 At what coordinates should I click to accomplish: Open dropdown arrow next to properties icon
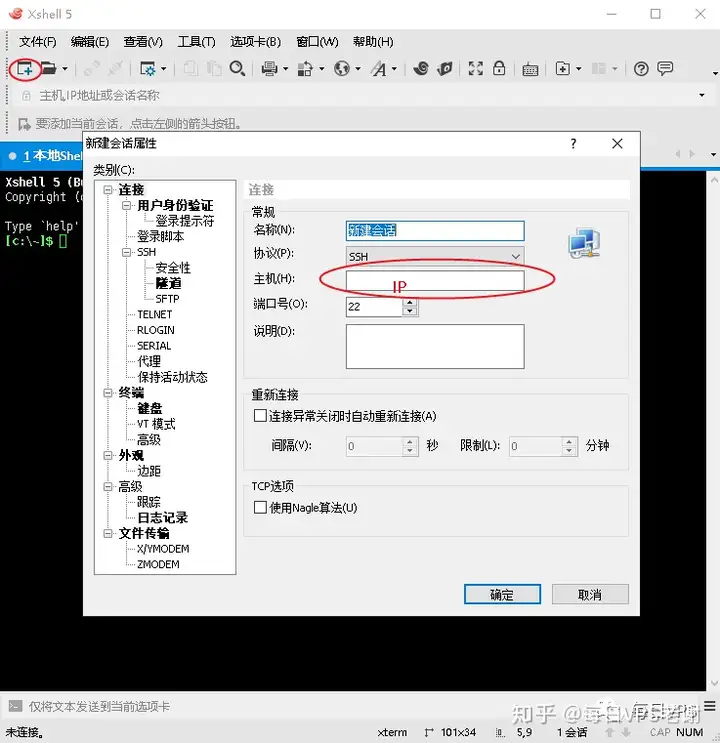(x=164, y=69)
